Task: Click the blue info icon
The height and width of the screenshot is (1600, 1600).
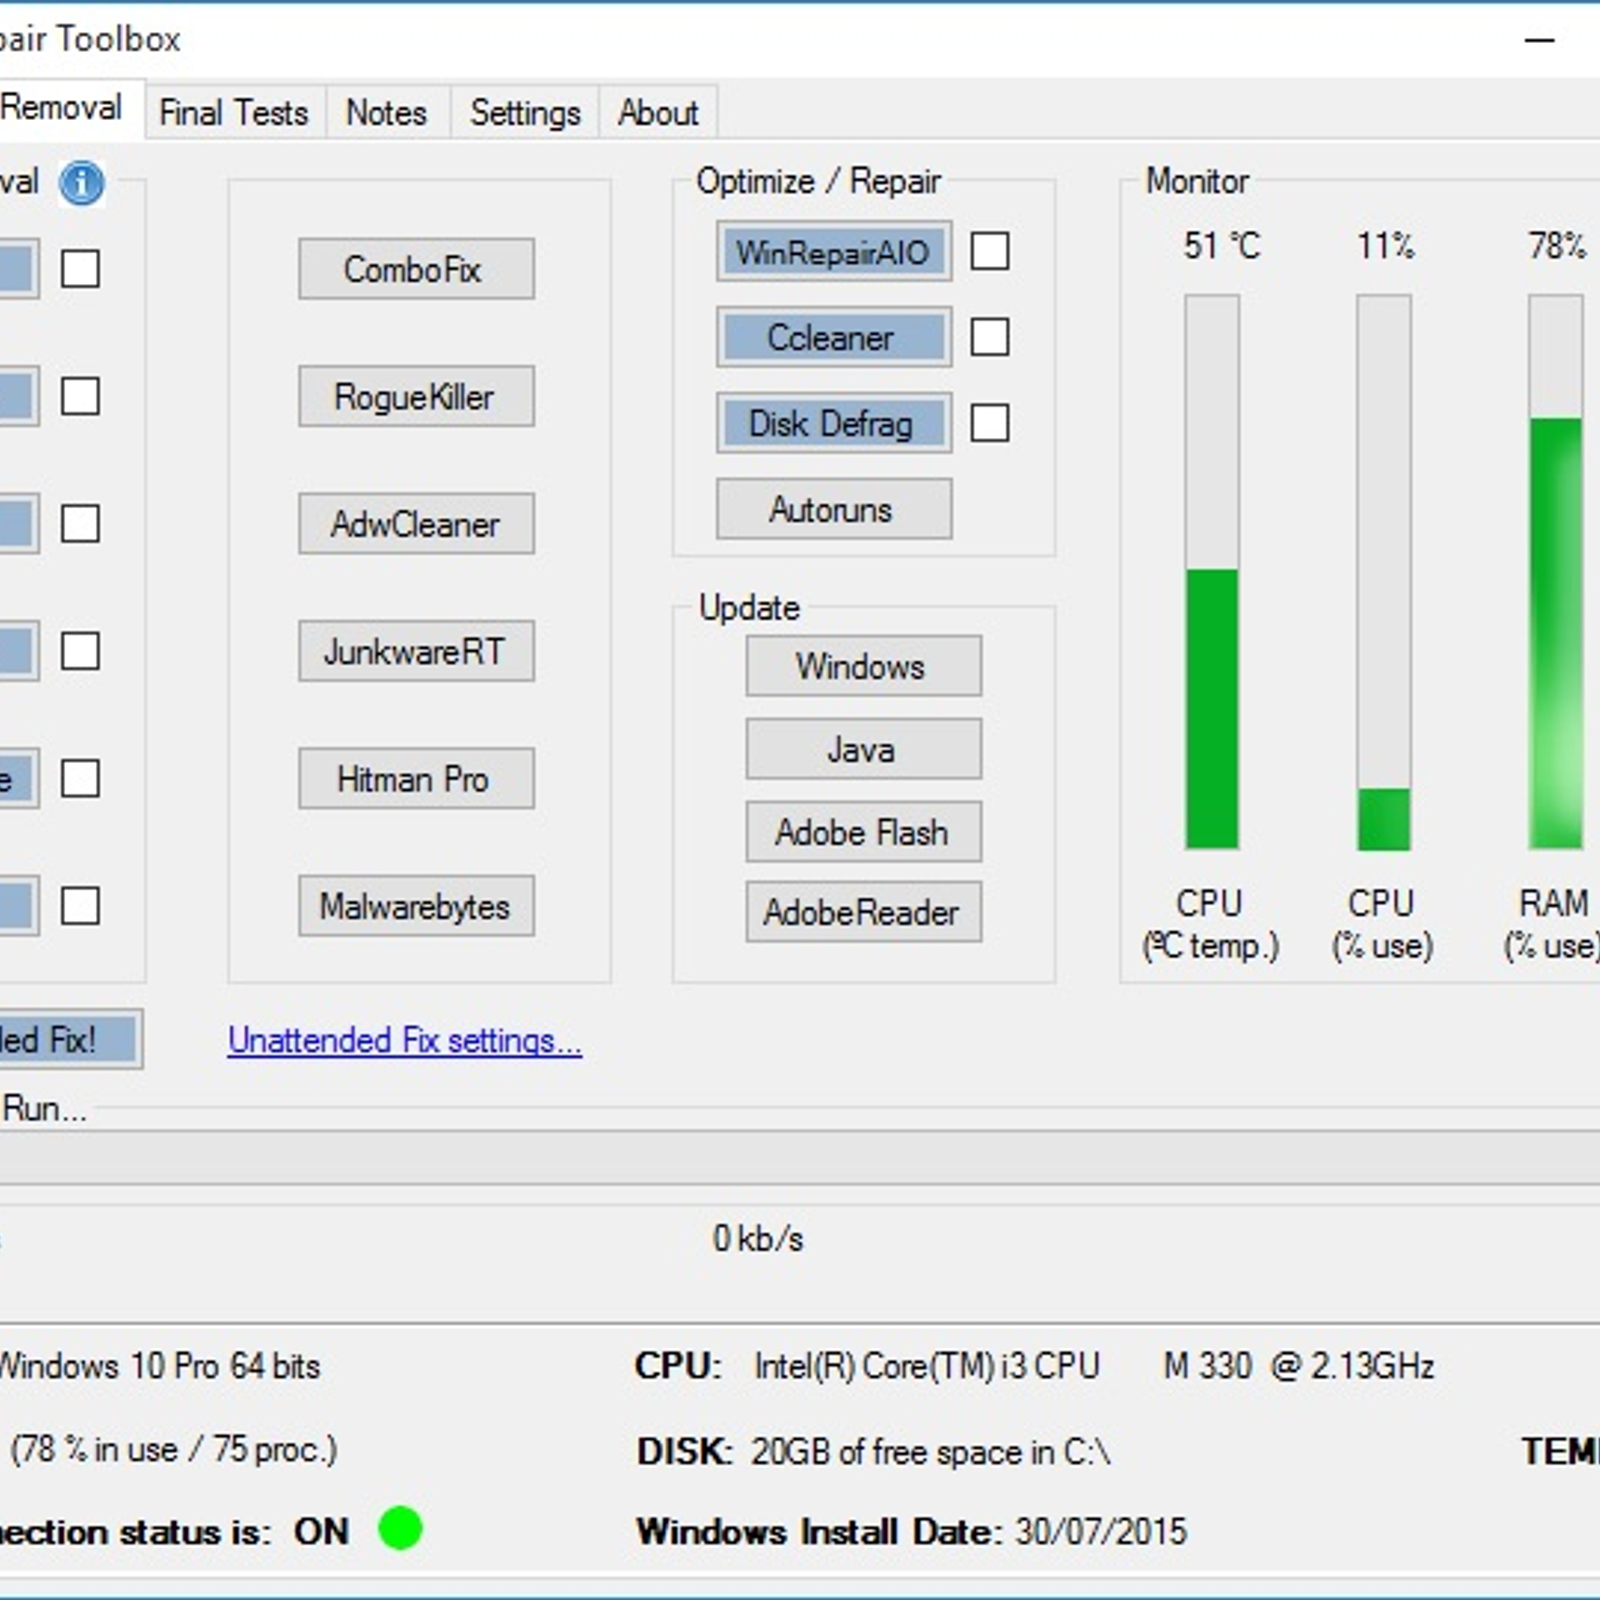Action: pos(81,183)
